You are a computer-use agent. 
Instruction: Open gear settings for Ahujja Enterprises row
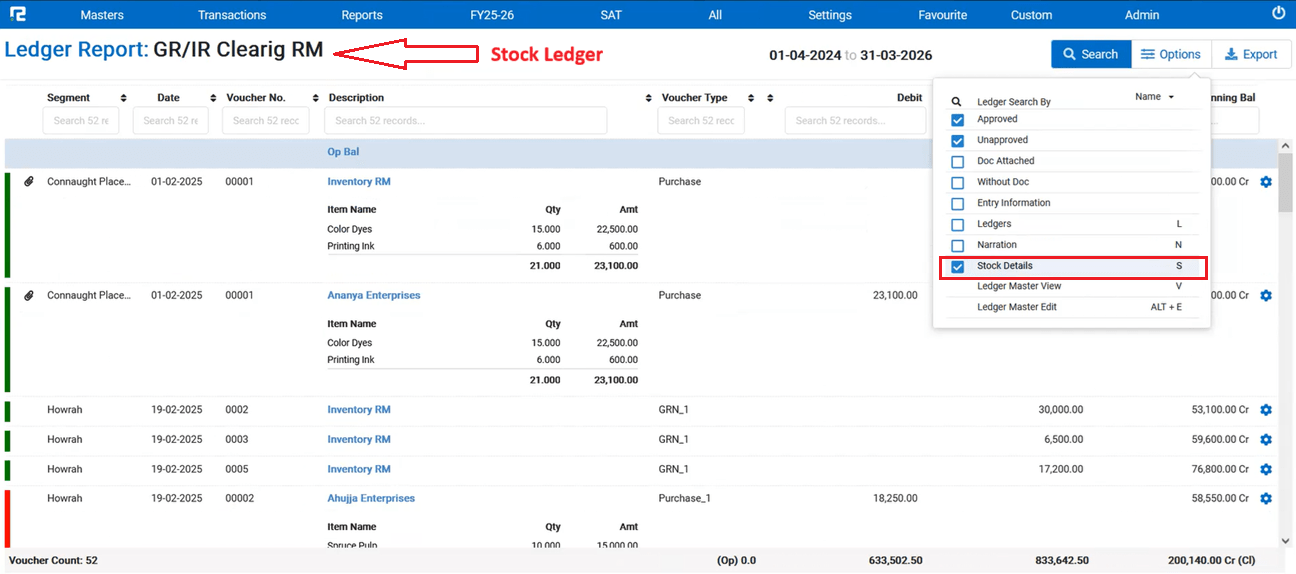click(x=1266, y=499)
